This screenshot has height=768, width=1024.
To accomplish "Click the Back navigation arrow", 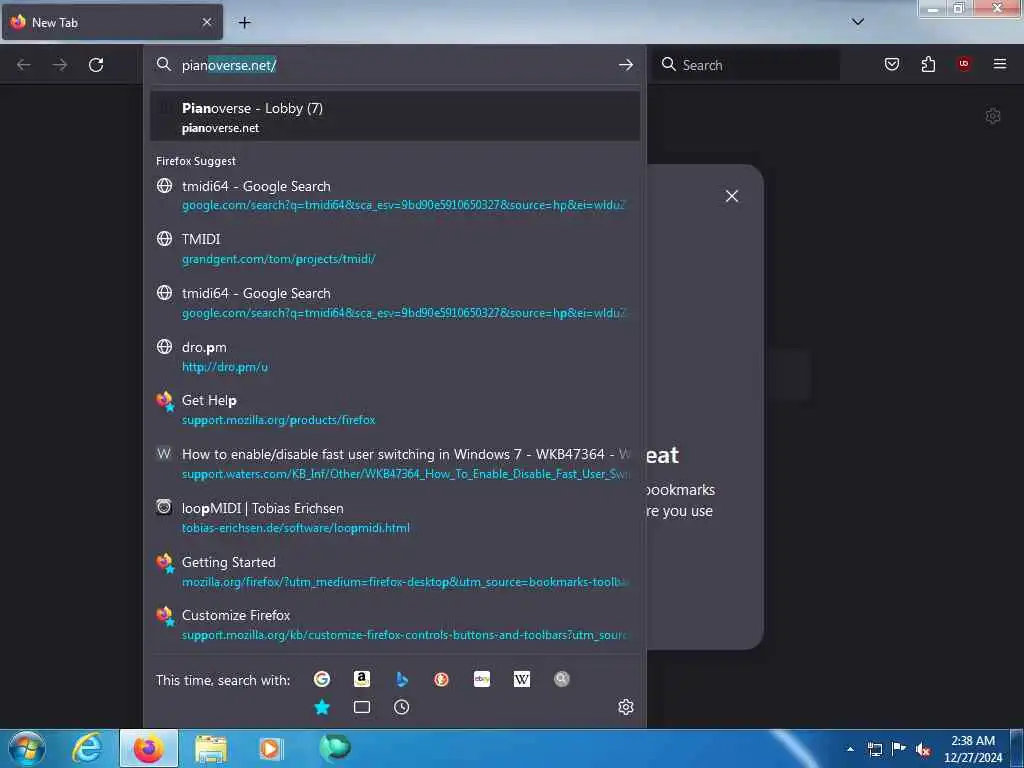I will click(24, 65).
